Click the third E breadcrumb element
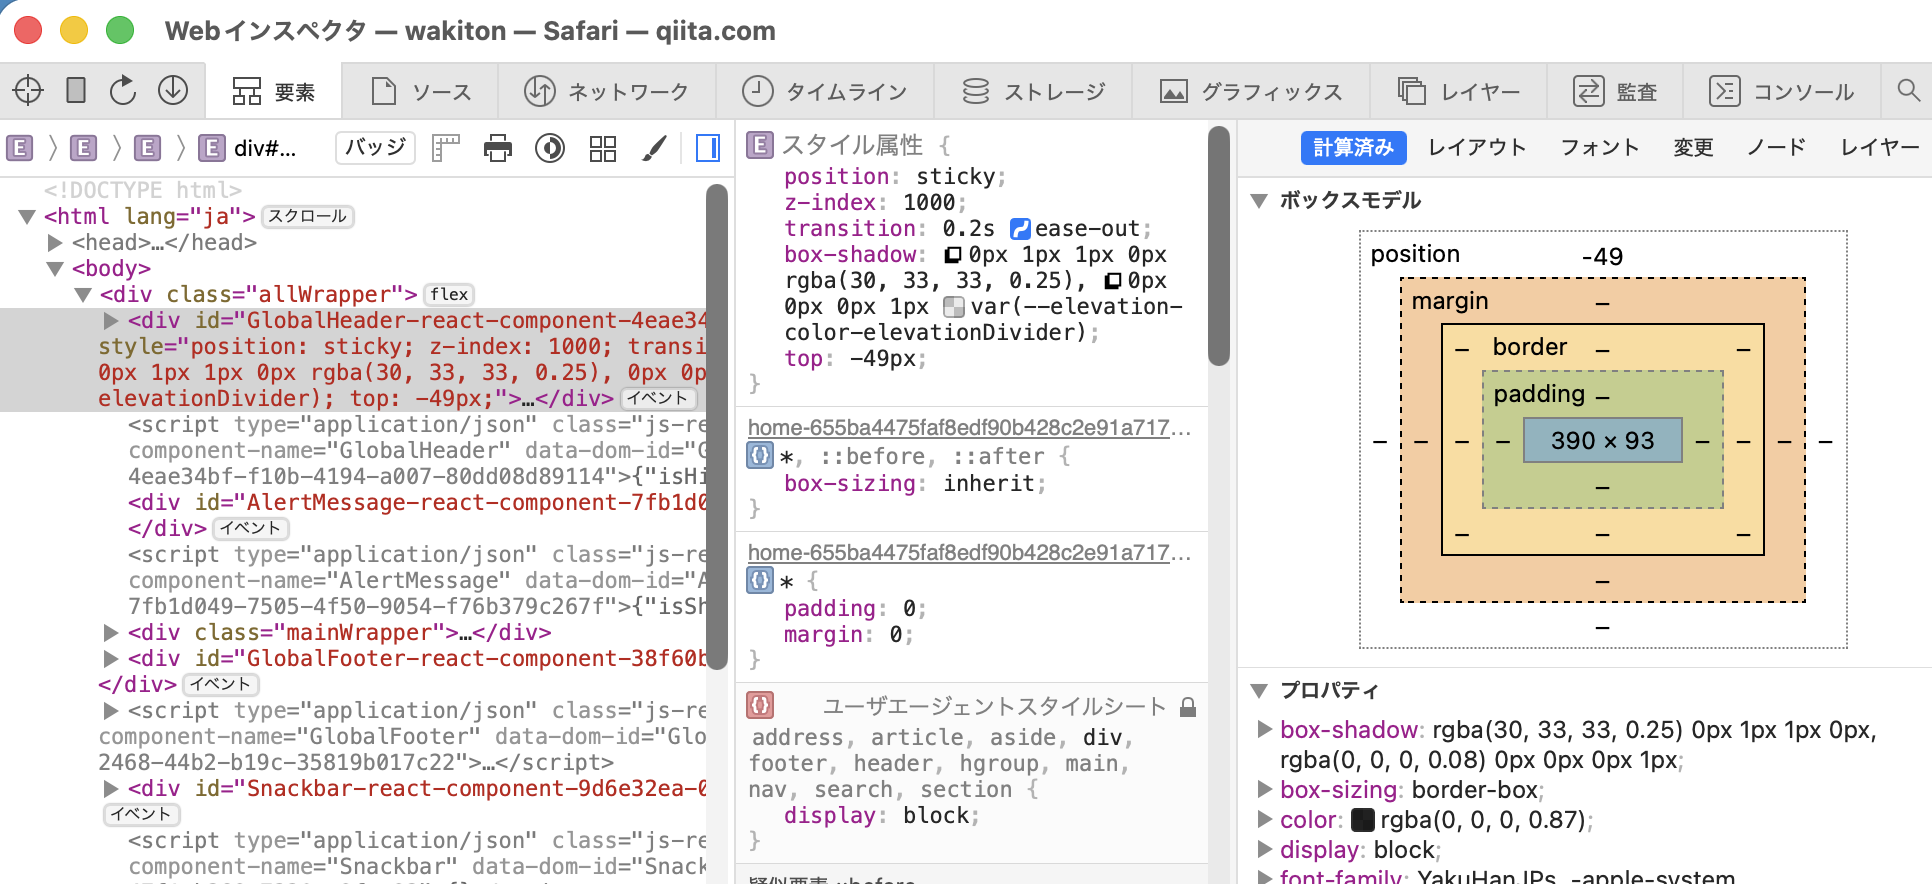Screen dimensions: 1932x884 (x=147, y=149)
